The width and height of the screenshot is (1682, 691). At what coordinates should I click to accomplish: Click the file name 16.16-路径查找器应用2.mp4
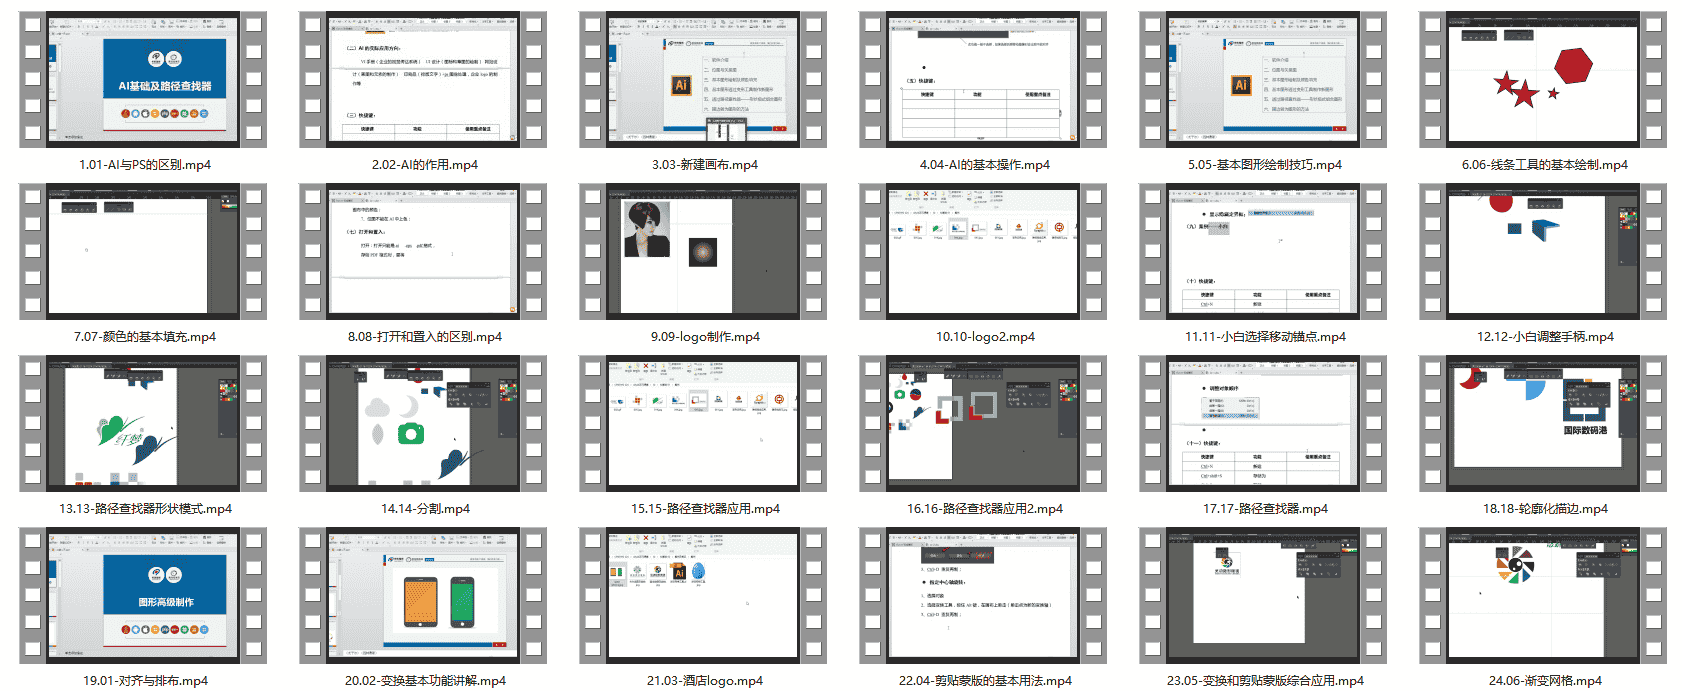click(x=985, y=509)
